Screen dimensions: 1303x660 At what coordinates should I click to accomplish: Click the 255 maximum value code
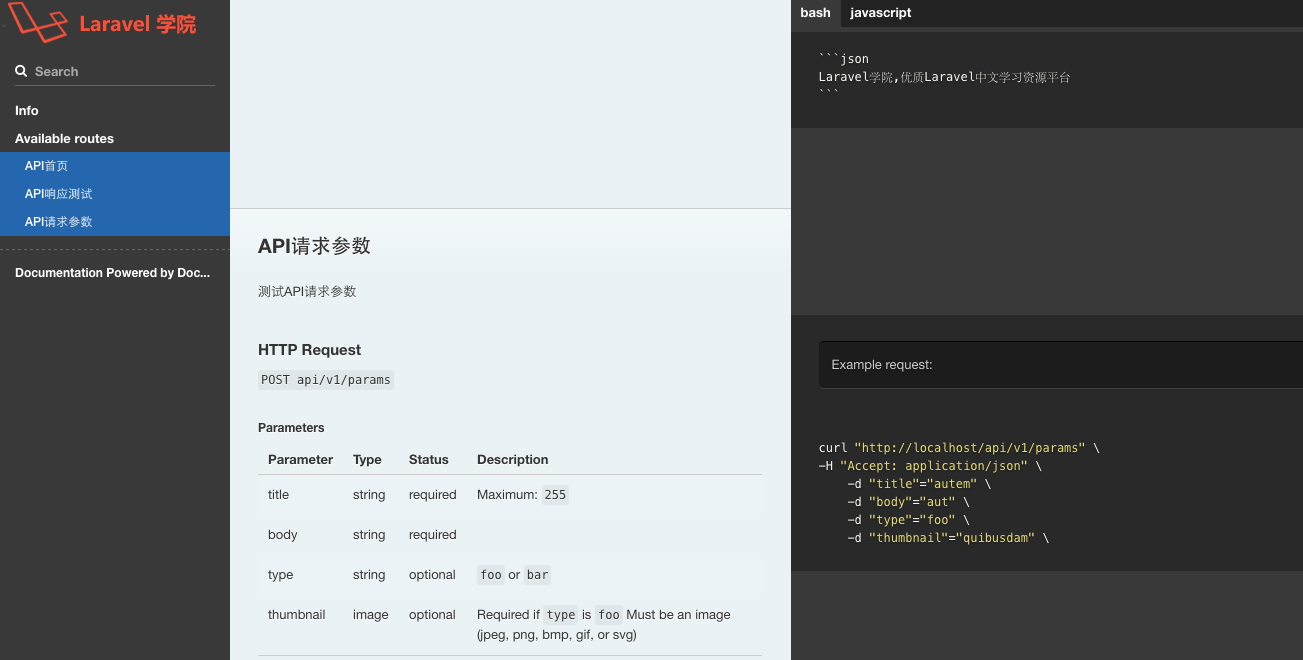click(x=555, y=495)
